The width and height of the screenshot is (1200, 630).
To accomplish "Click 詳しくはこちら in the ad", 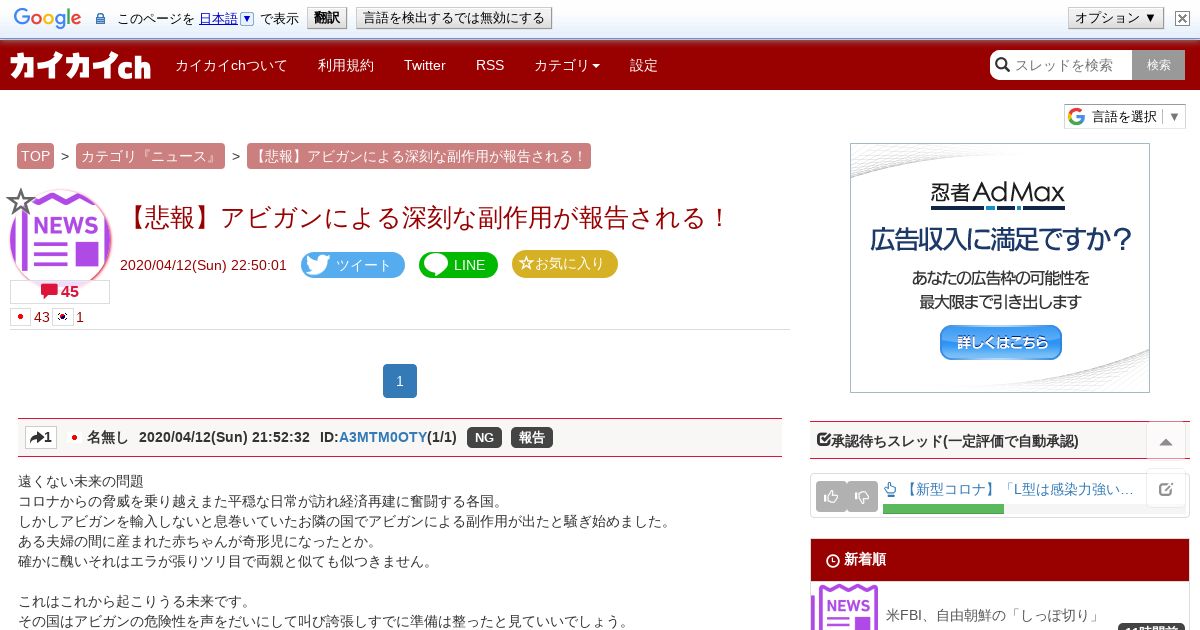I will pyautogui.click(x=1001, y=342).
